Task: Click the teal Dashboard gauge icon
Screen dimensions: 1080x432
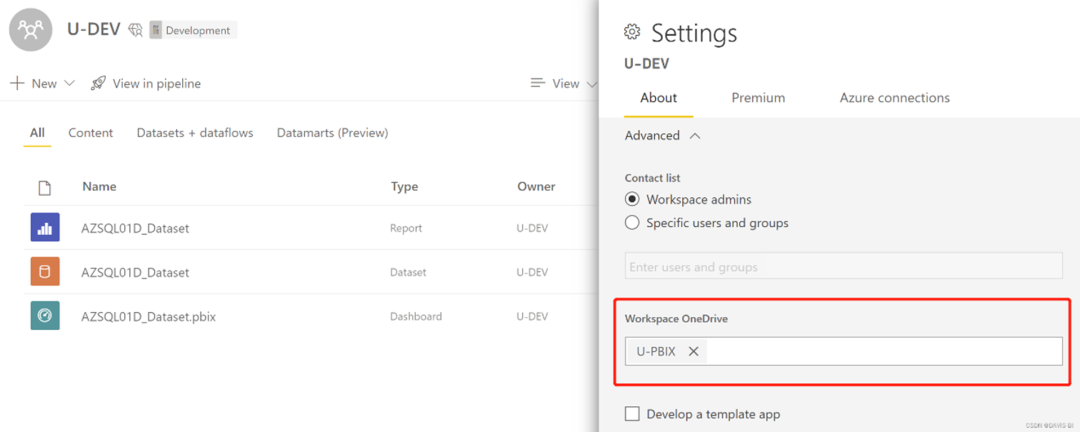Action: [45, 316]
